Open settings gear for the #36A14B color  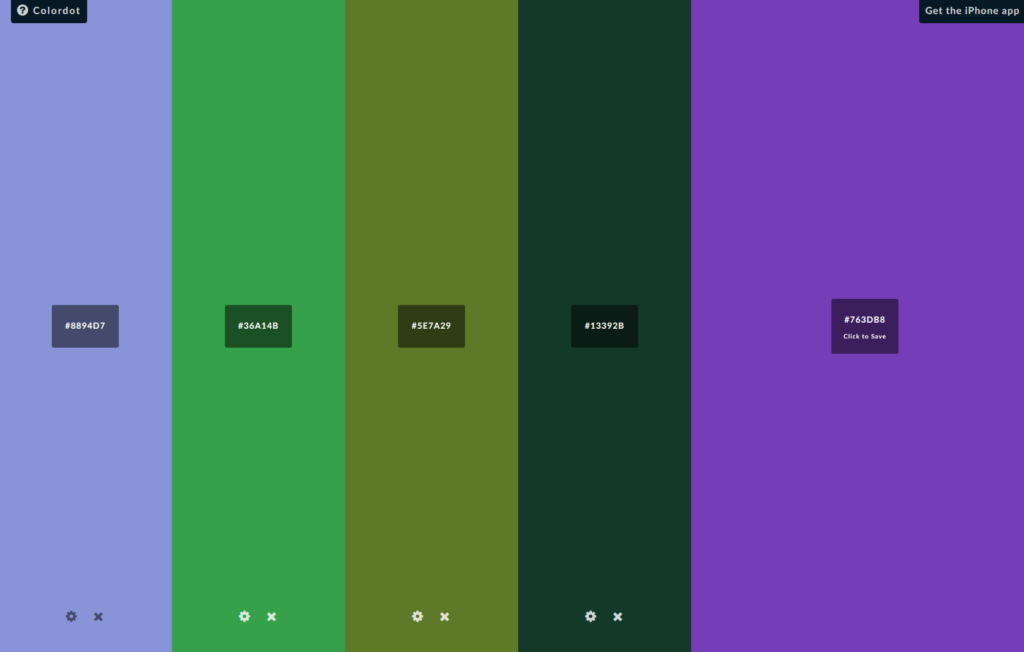pos(244,616)
